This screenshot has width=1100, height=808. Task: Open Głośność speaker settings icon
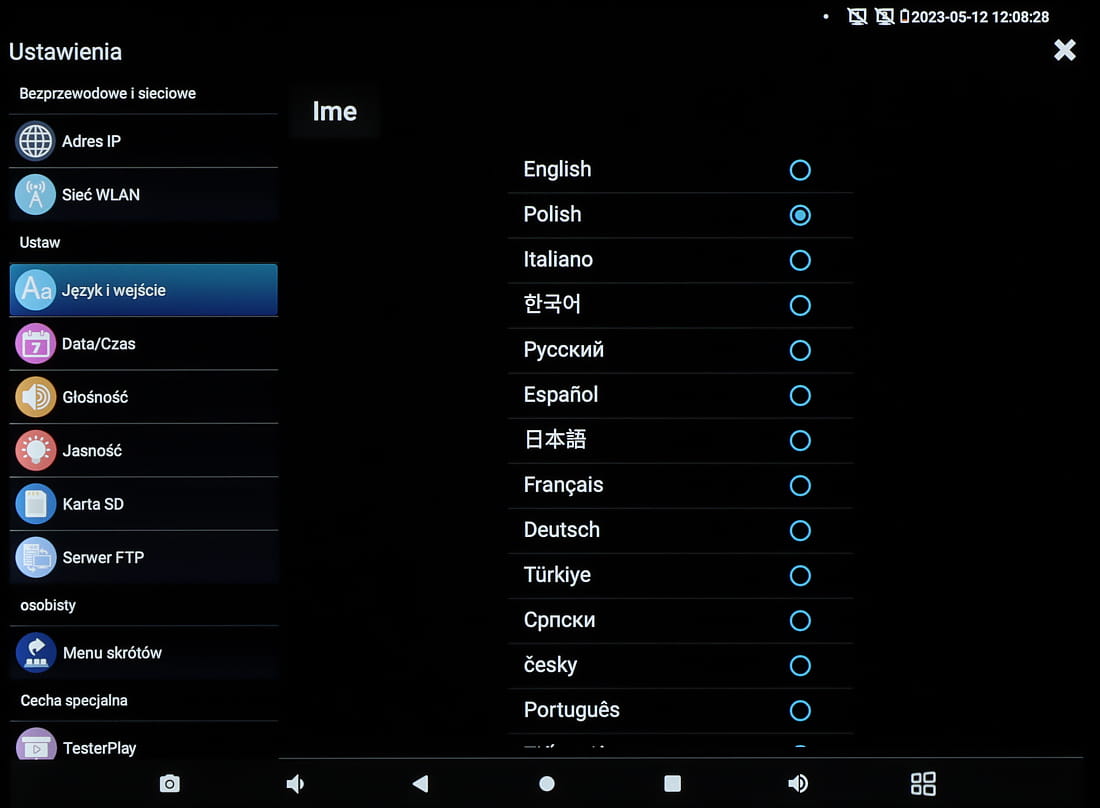pyautogui.click(x=35, y=397)
